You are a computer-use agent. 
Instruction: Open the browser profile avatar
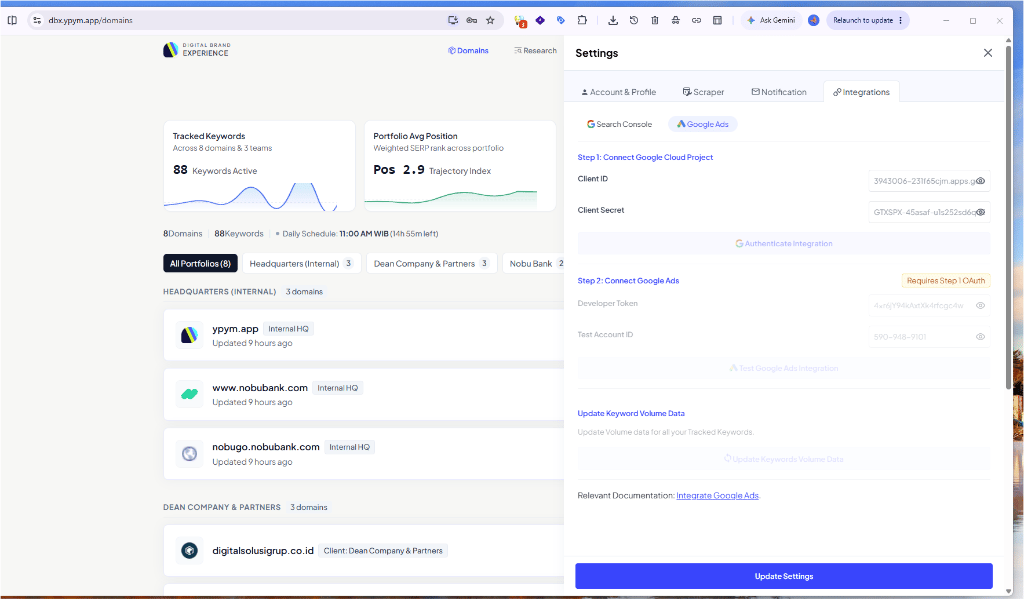point(813,20)
